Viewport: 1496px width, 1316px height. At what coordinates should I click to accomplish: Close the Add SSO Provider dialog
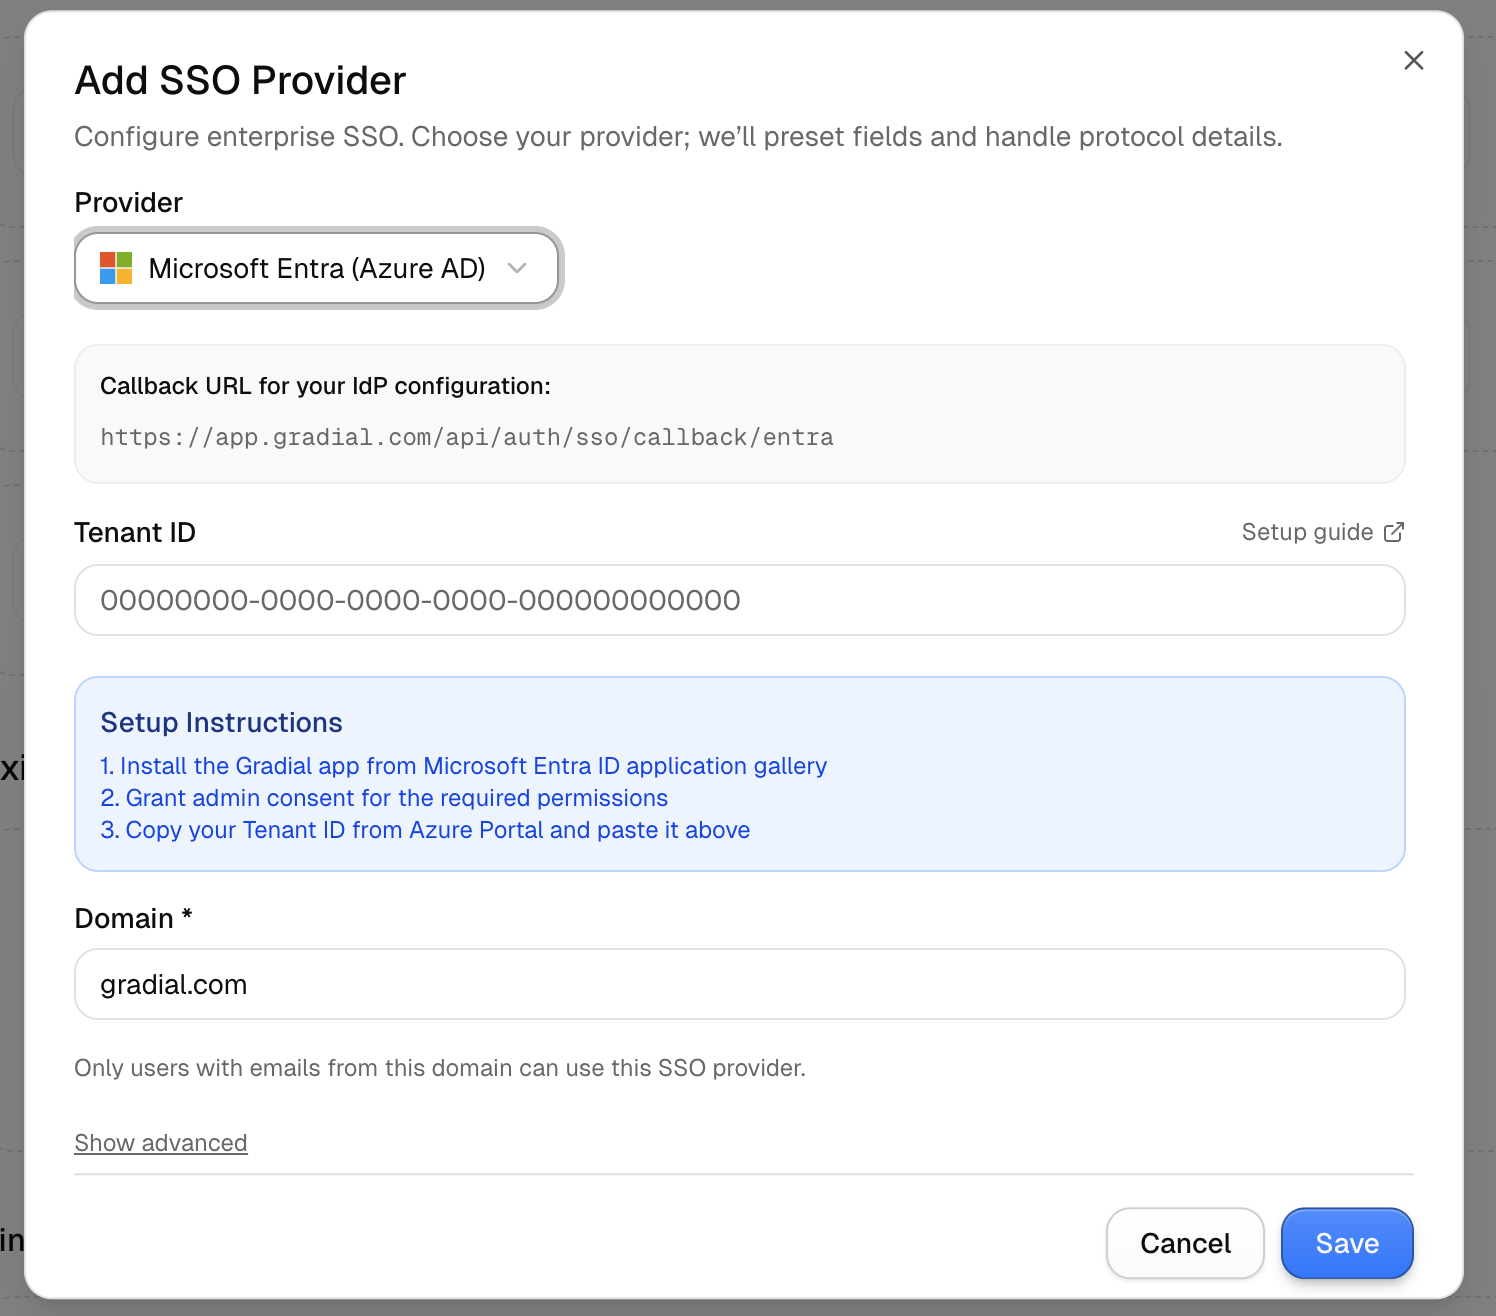click(1413, 61)
